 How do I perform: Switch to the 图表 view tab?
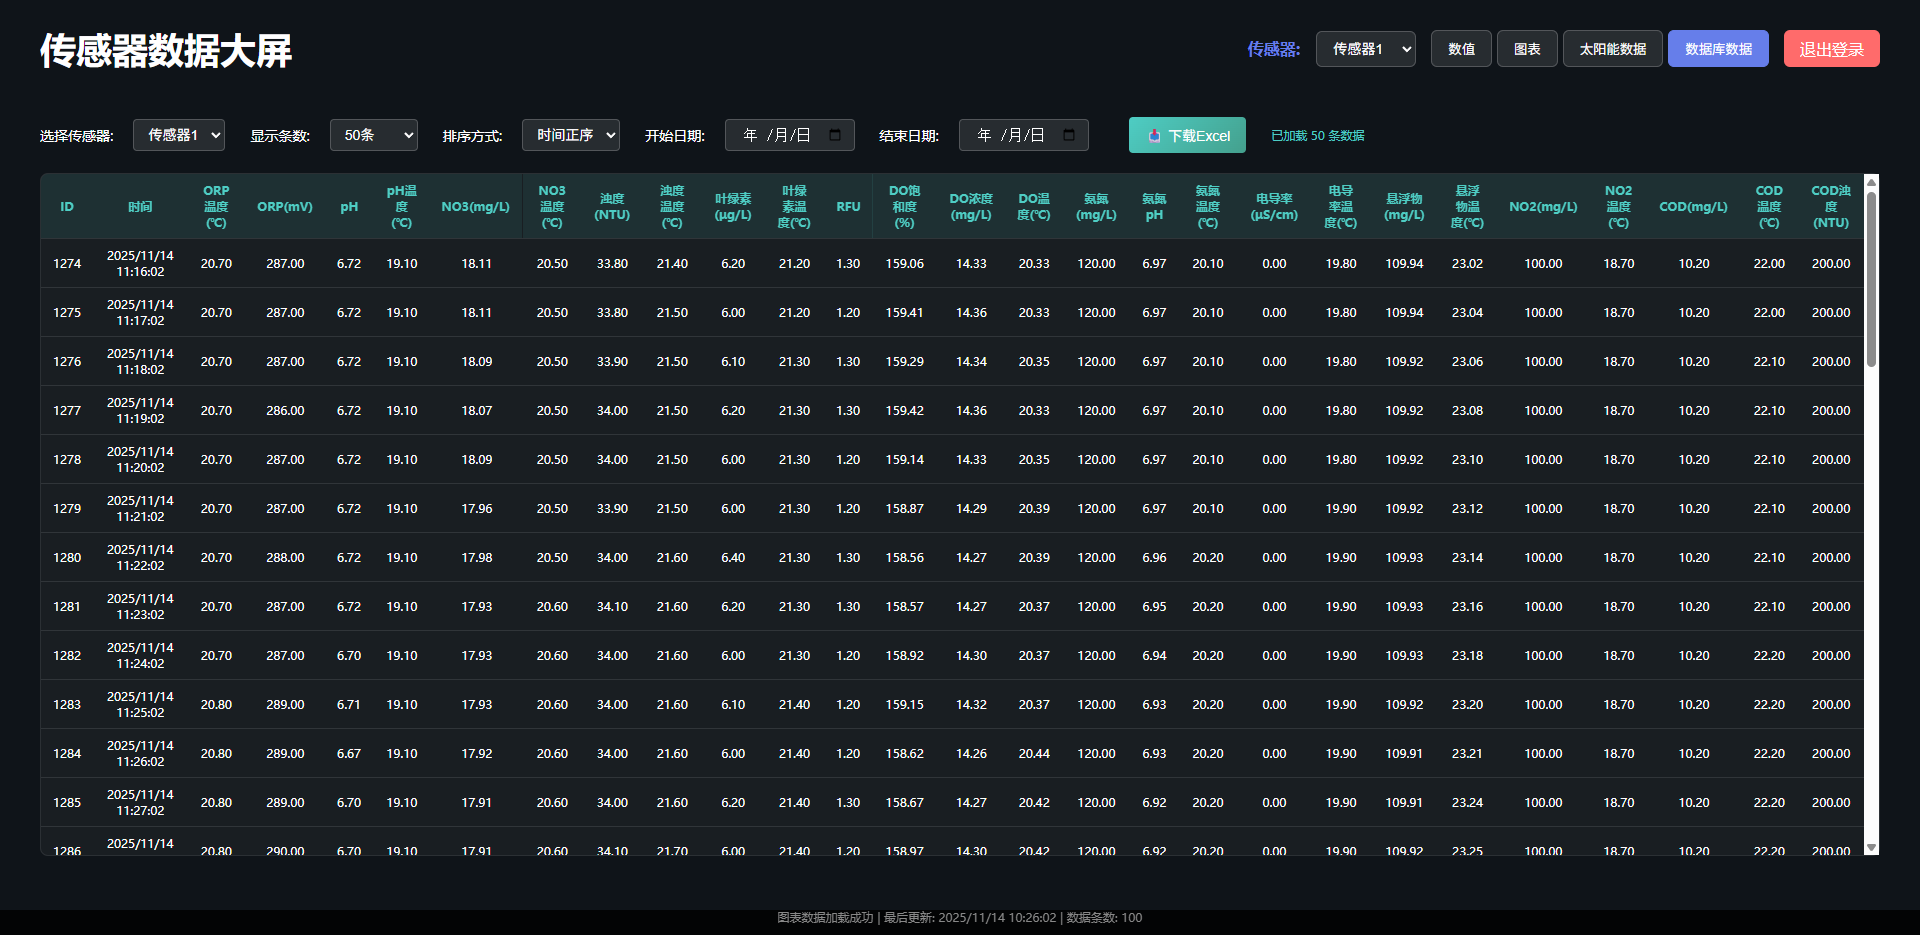pyautogui.click(x=1527, y=49)
